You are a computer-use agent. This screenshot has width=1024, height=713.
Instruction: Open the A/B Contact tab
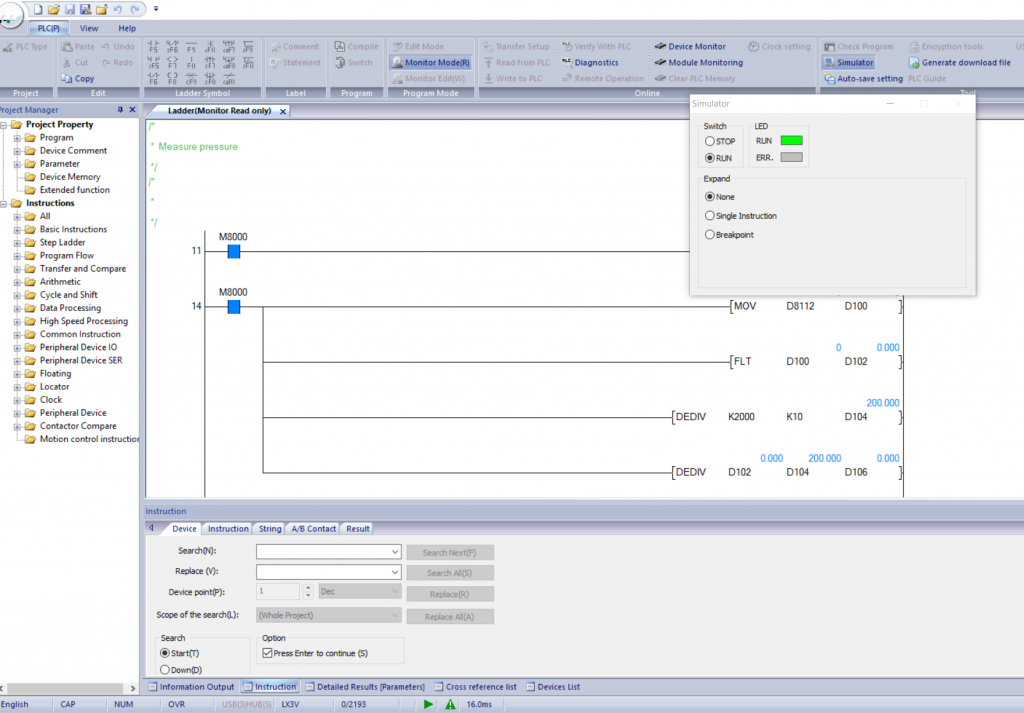pyautogui.click(x=313, y=528)
